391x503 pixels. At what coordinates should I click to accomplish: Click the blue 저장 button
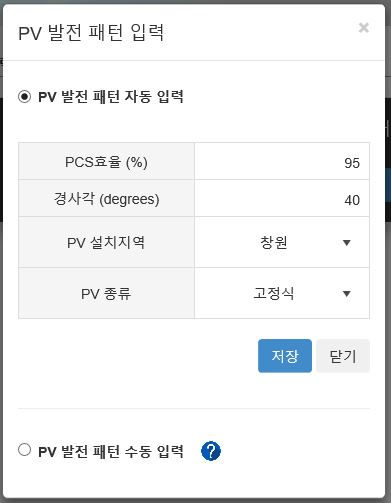pyautogui.click(x=285, y=356)
